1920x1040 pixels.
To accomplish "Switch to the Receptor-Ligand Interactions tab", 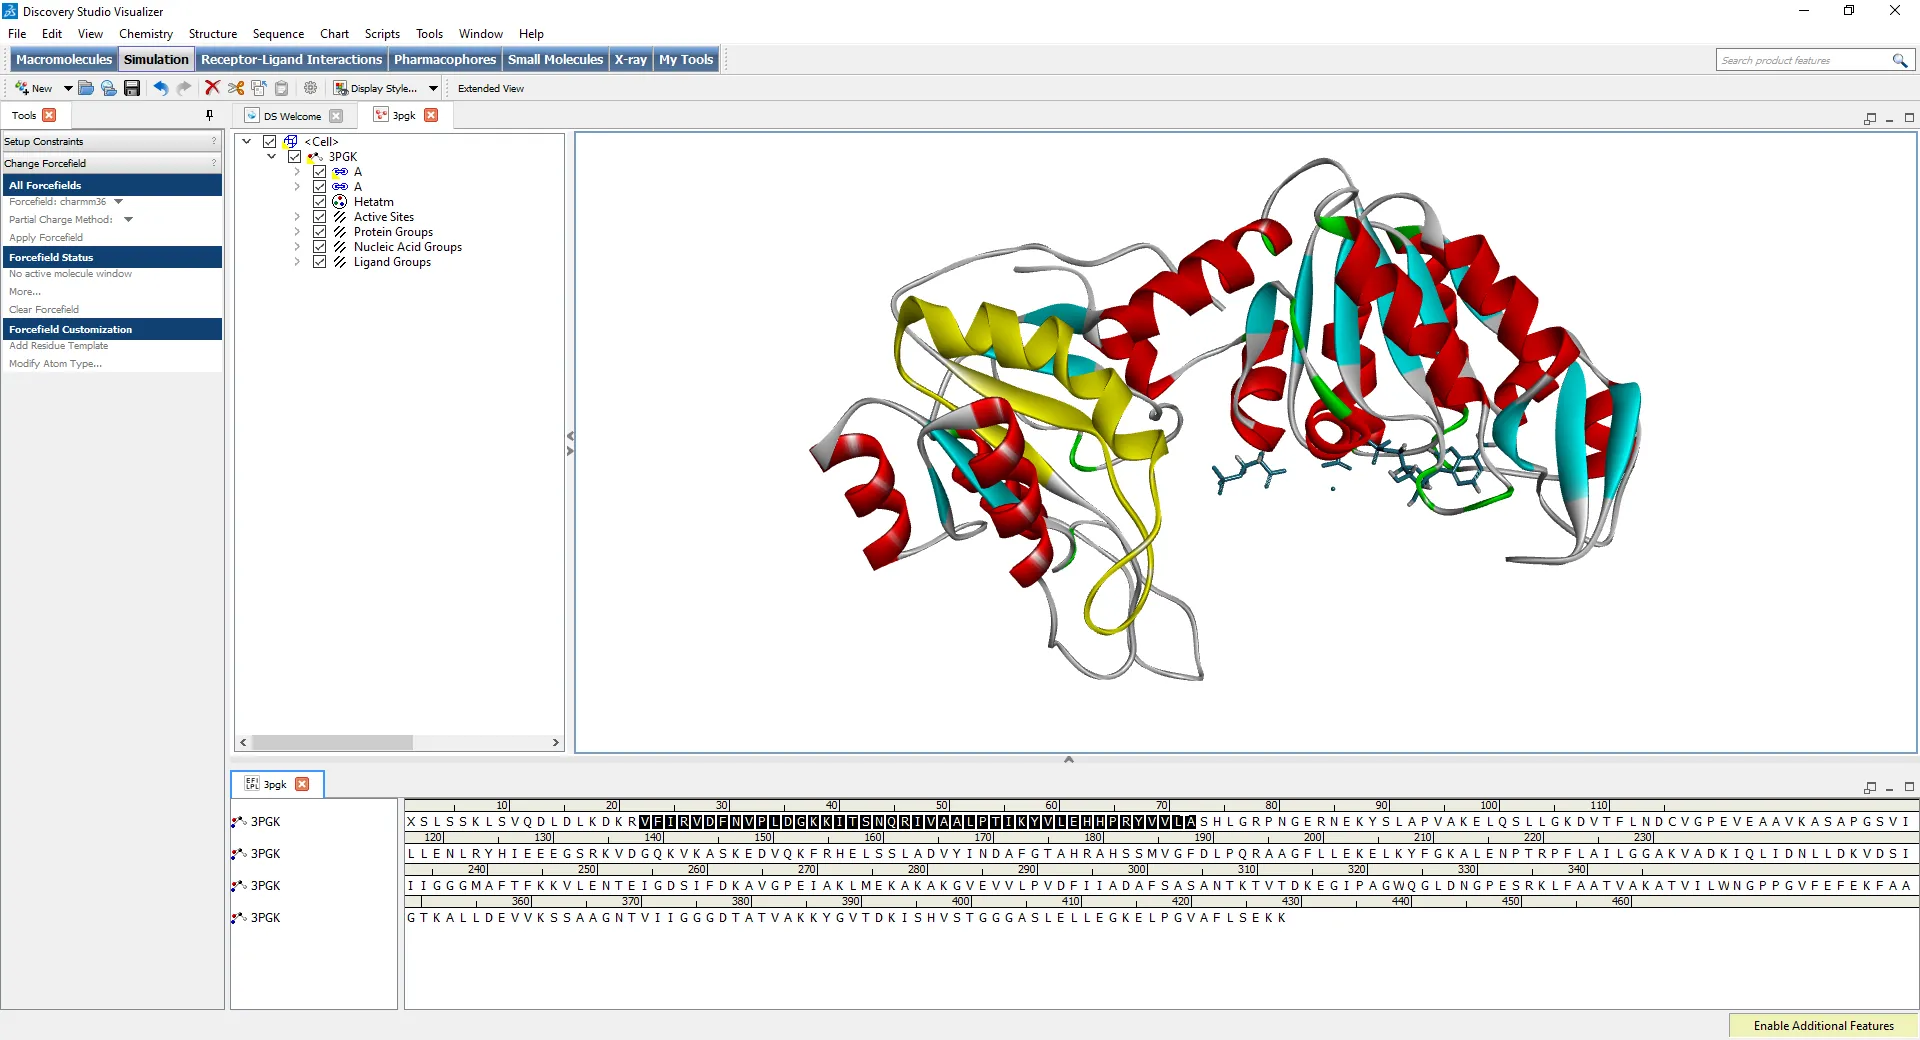I will click(x=291, y=60).
